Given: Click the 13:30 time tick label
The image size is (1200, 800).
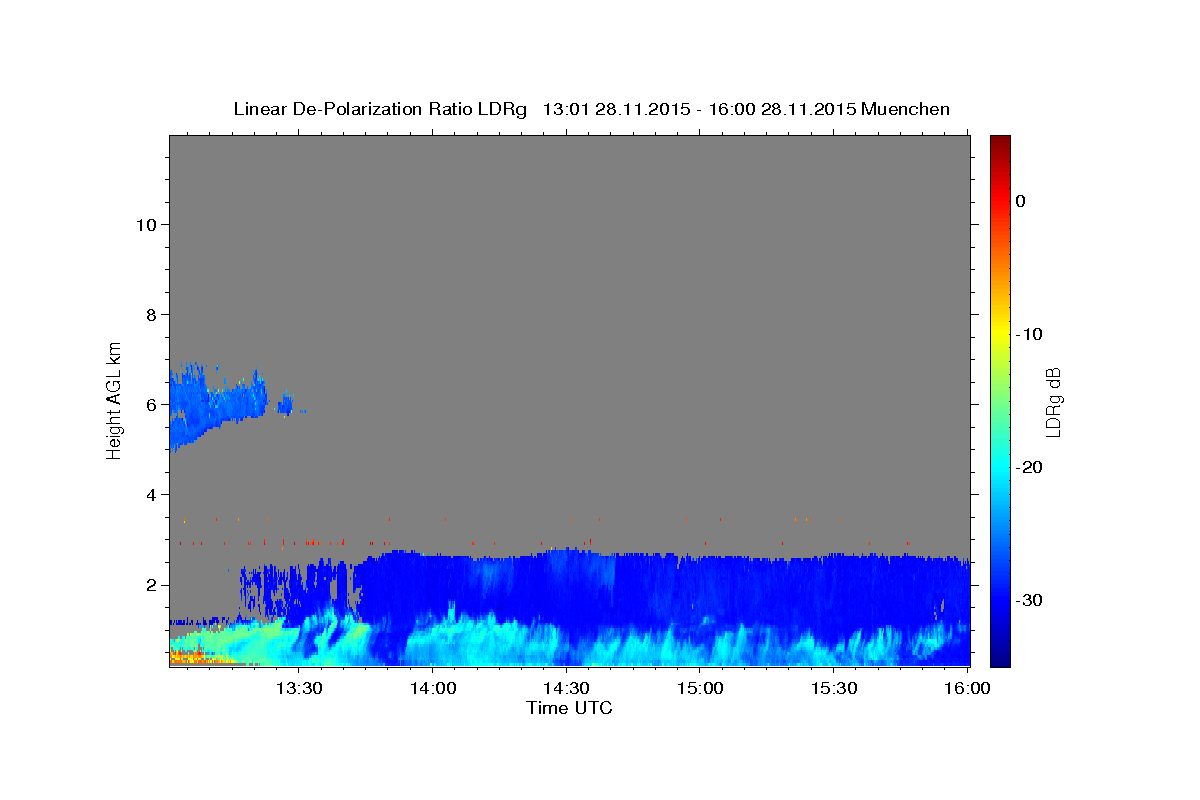Looking at the screenshot, I should (298, 688).
